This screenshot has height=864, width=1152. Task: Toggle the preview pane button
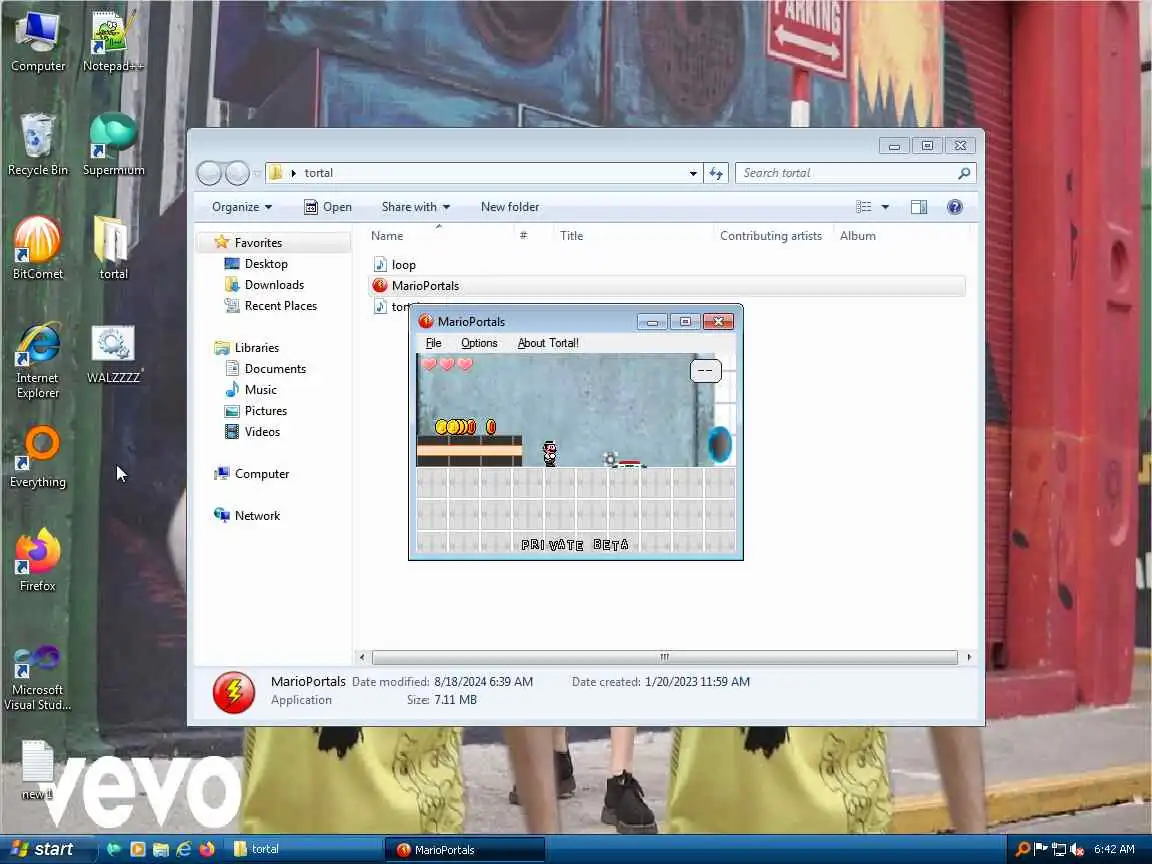(x=918, y=207)
